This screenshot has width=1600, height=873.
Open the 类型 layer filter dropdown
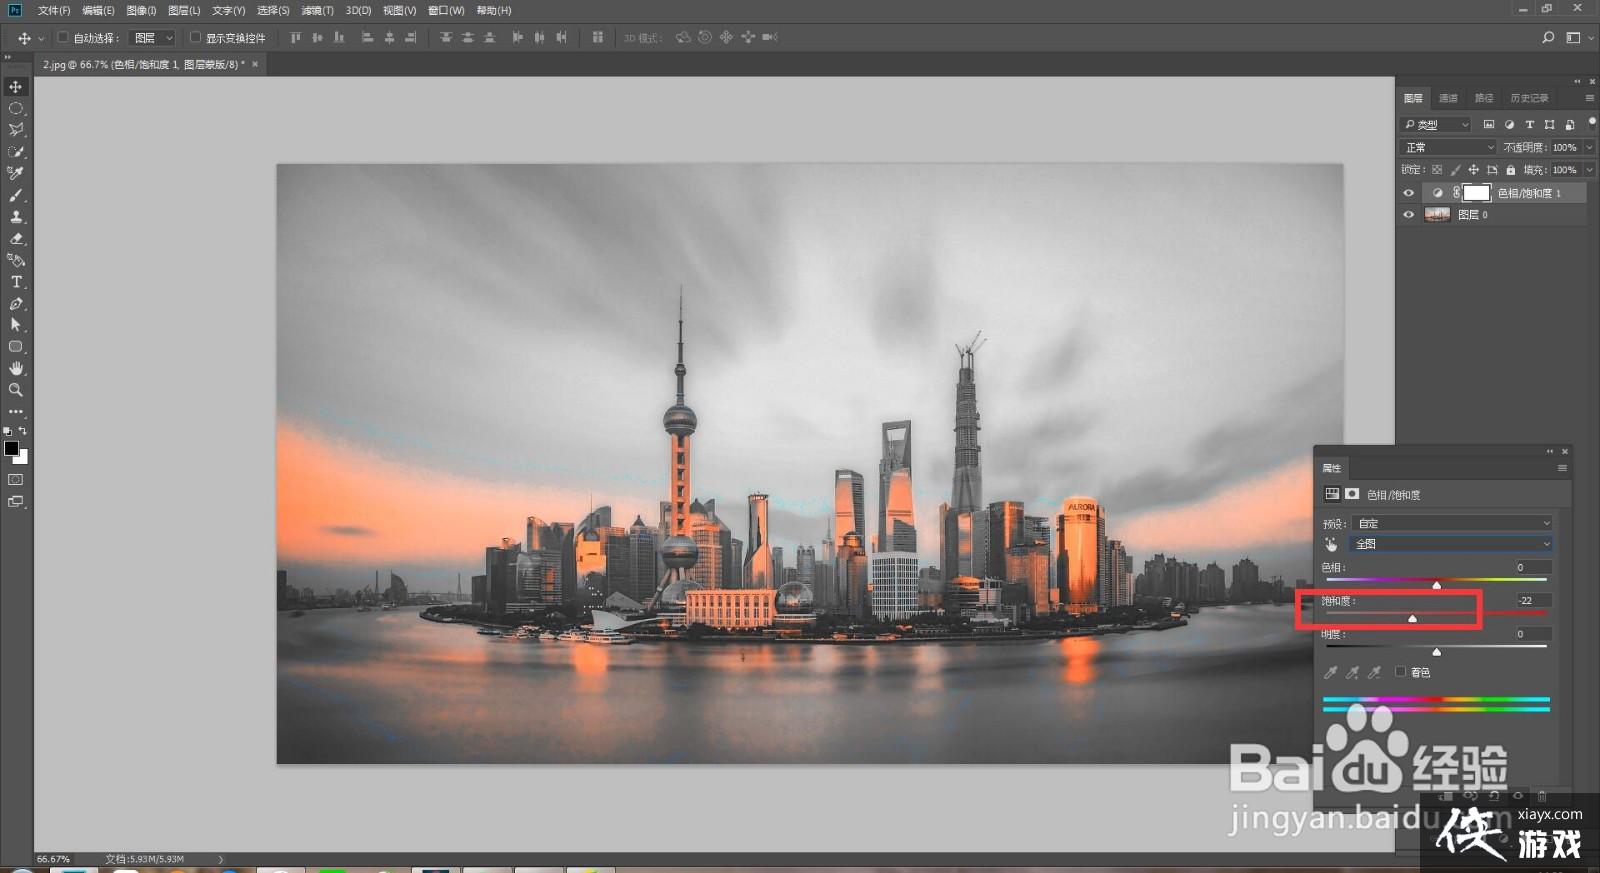(x=1436, y=124)
